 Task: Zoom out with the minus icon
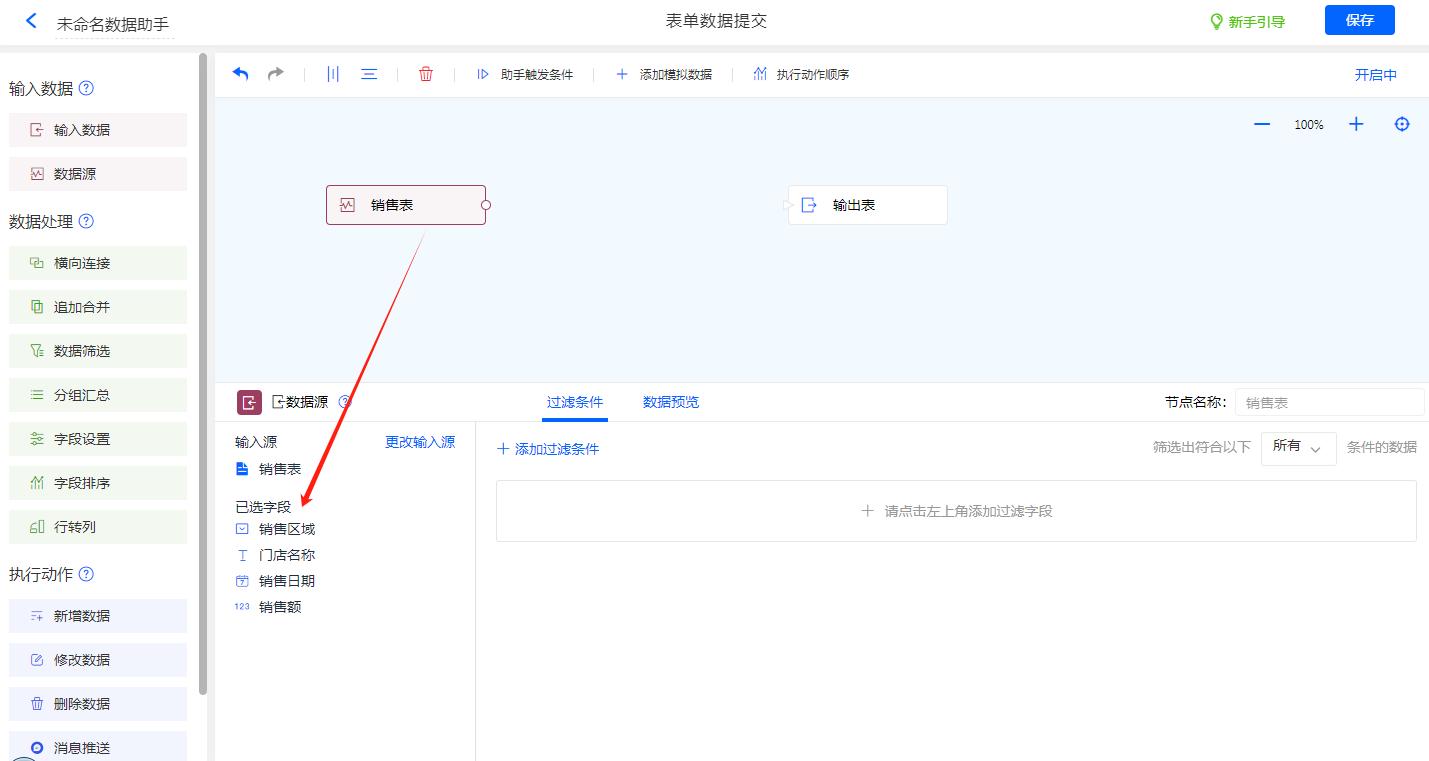pos(1262,124)
